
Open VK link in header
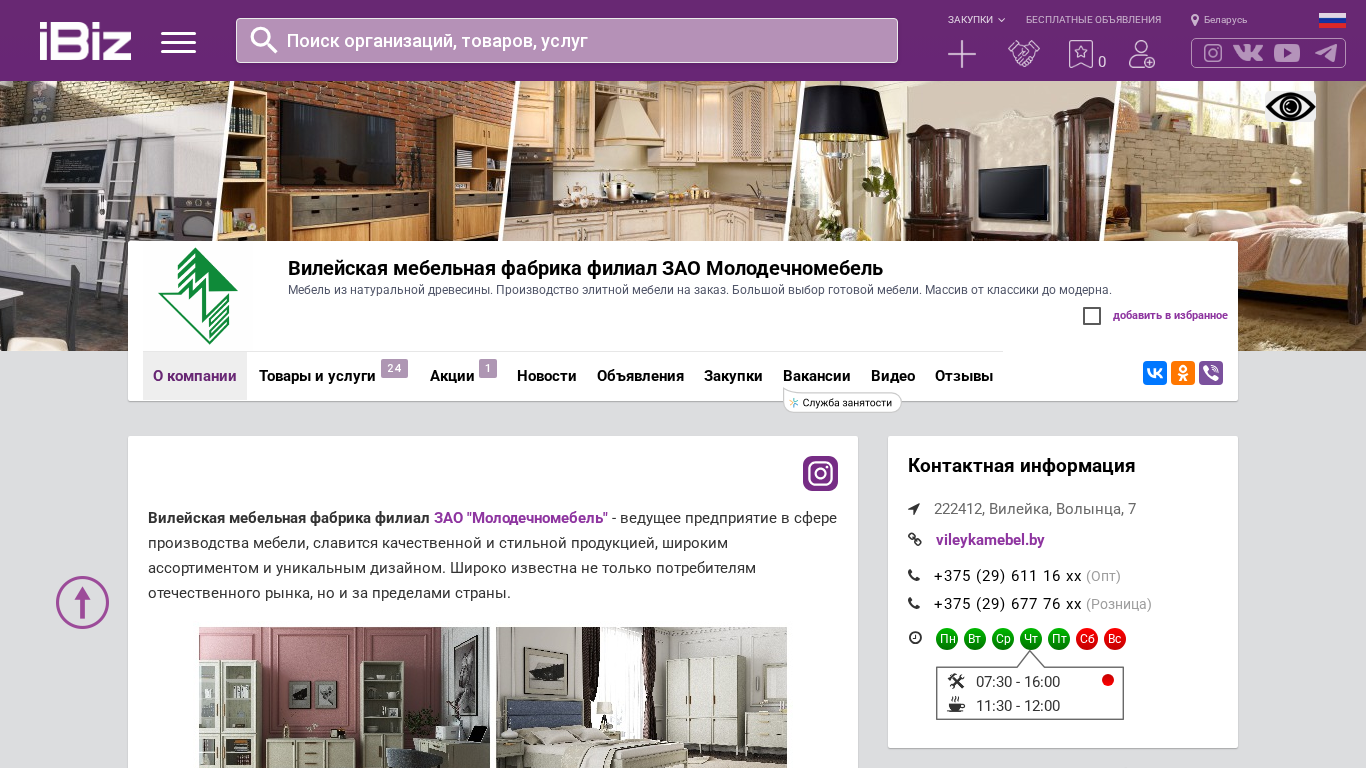coord(1248,53)
